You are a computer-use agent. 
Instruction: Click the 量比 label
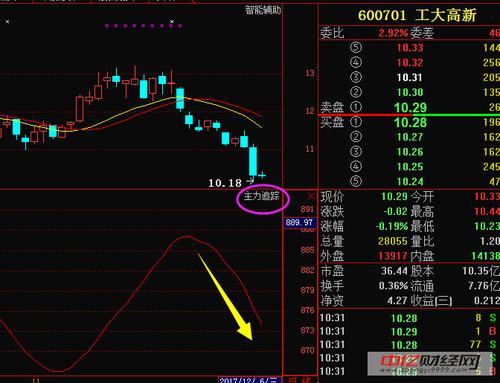tap(422, 241)
